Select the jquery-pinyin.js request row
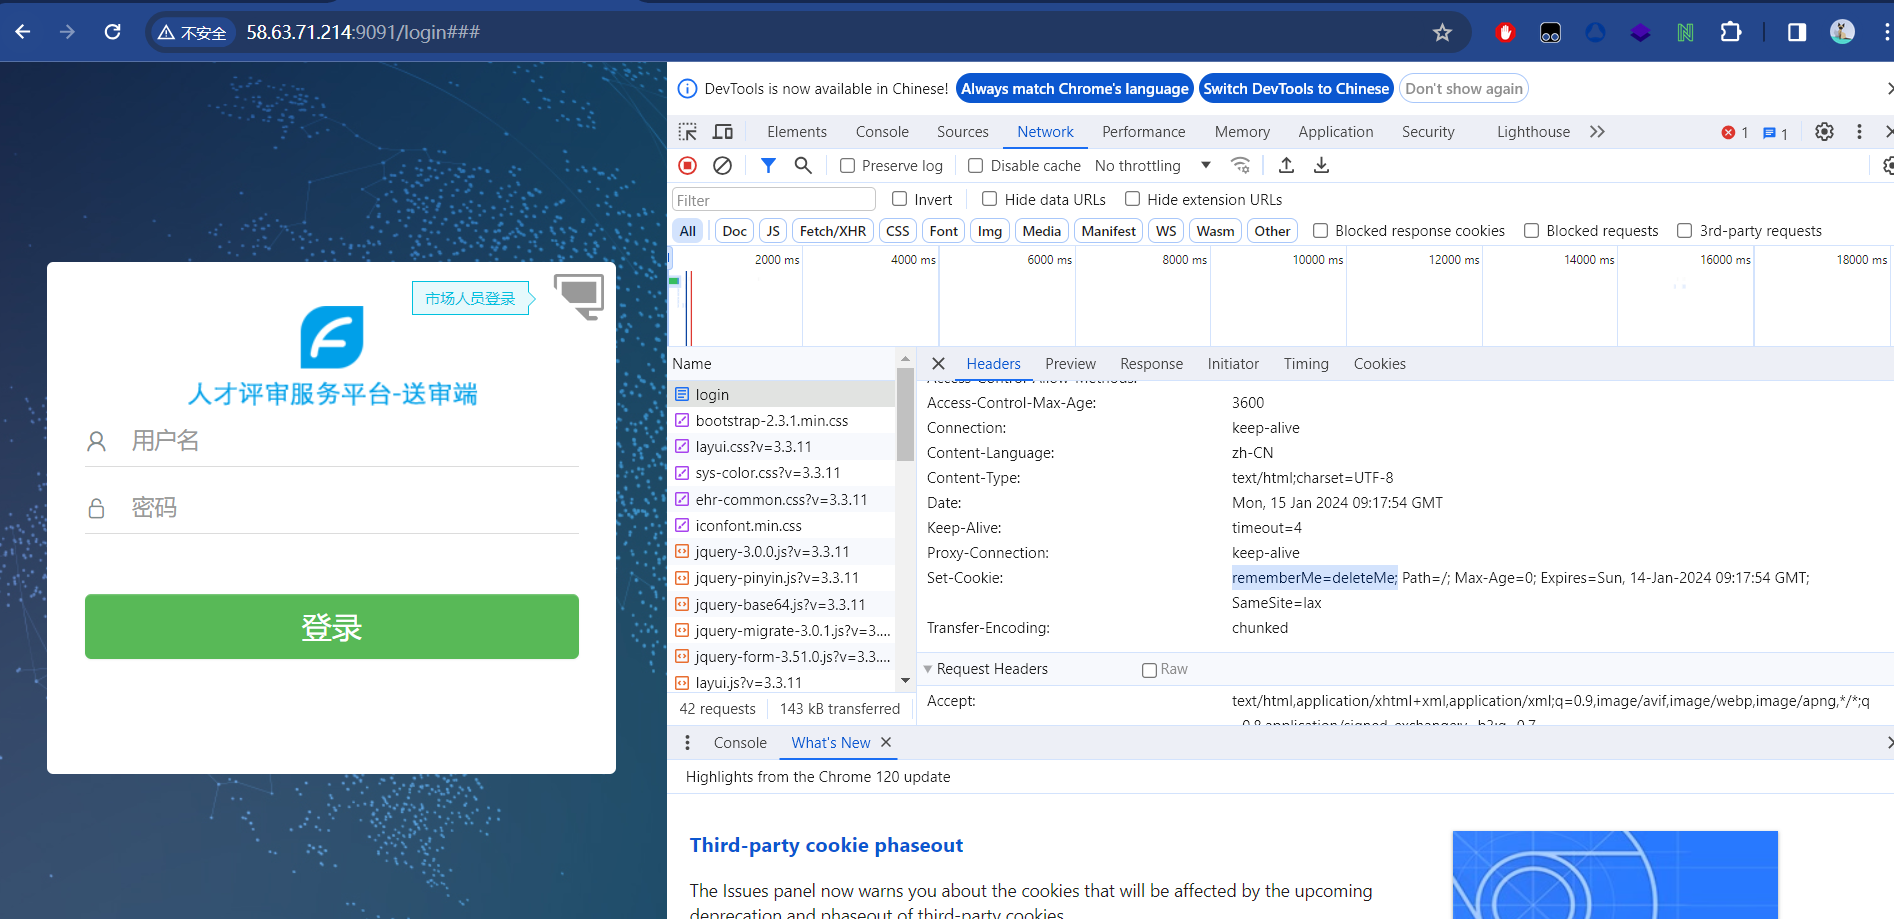Viewport: 1894px width, 919px height. [x=783, y=578]
